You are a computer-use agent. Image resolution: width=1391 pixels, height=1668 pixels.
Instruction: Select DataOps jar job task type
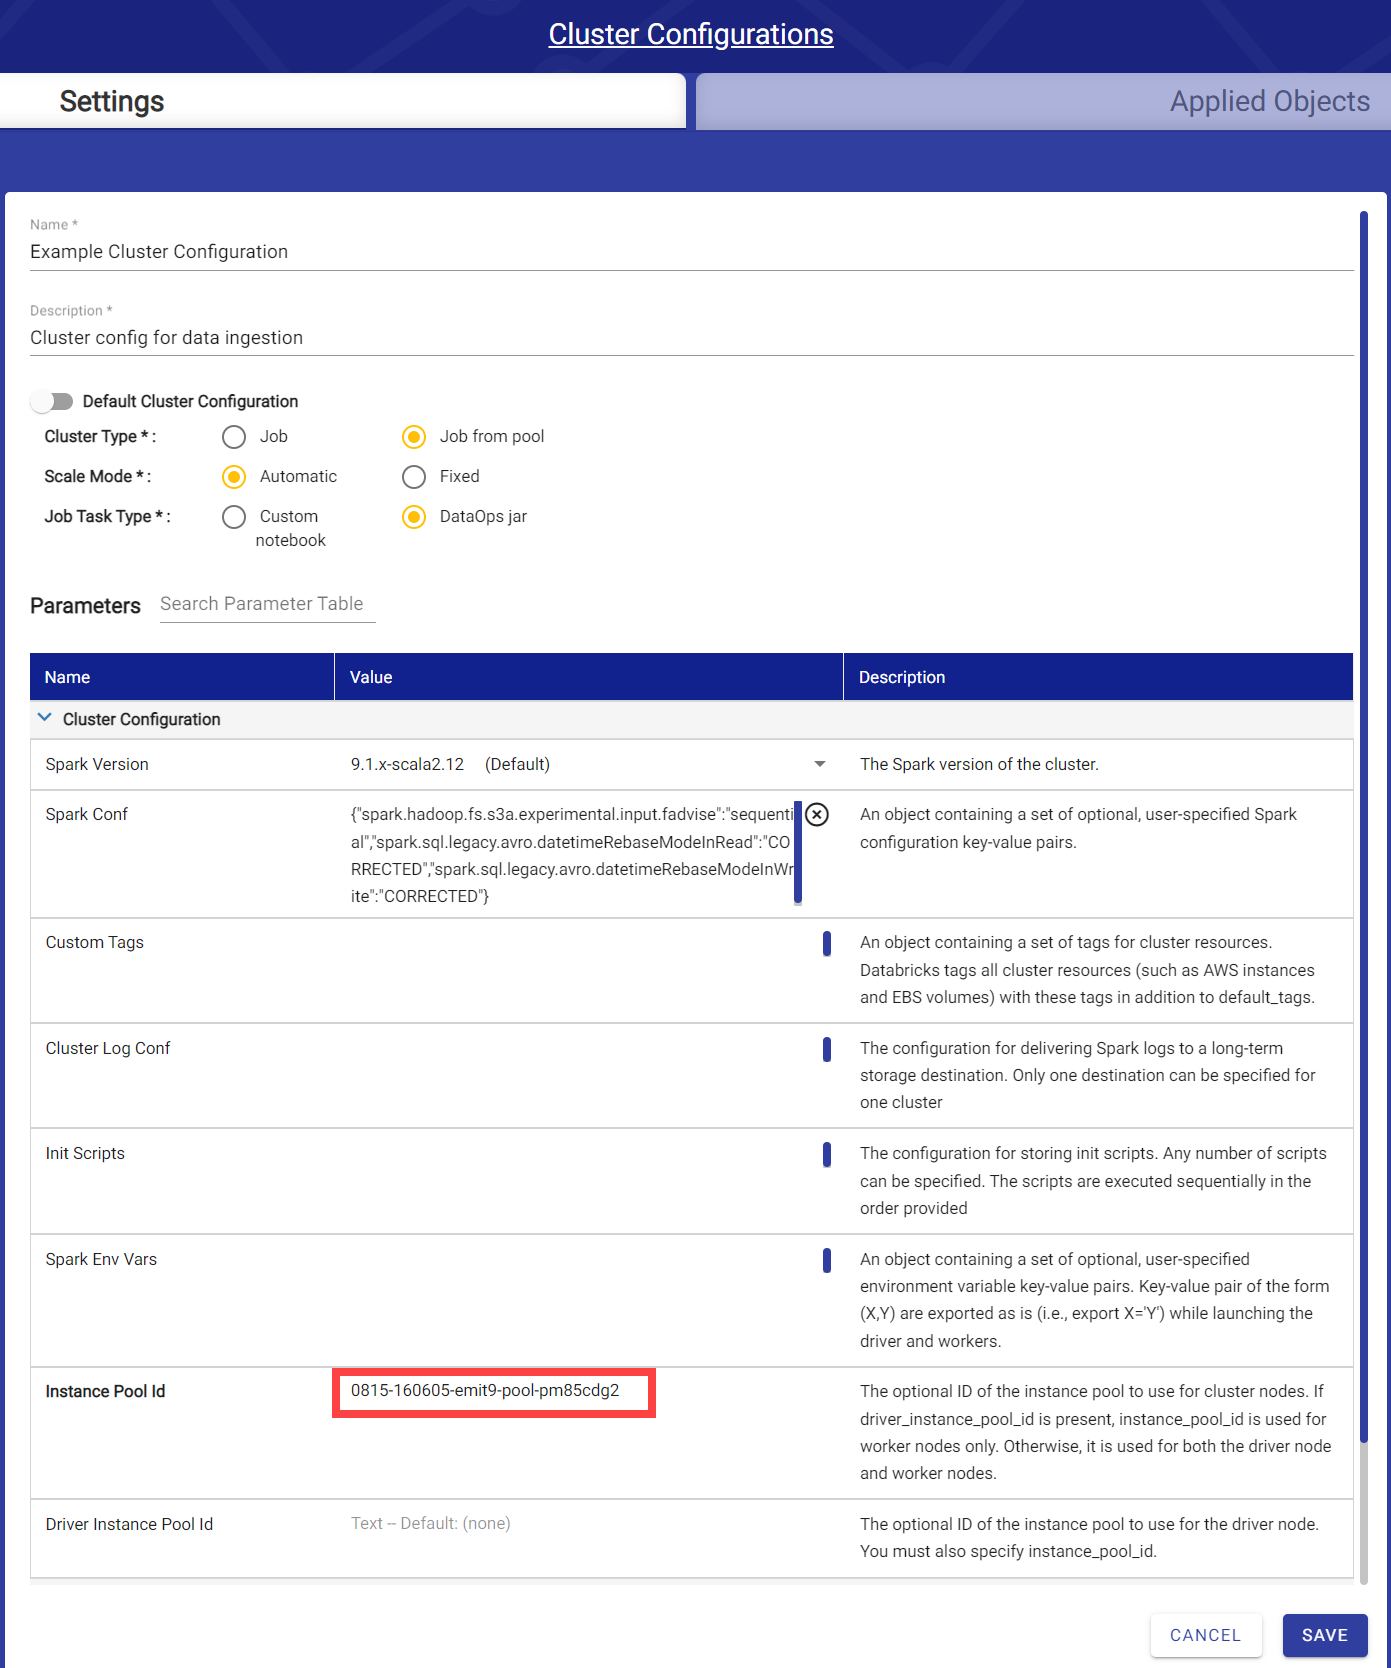414,517
